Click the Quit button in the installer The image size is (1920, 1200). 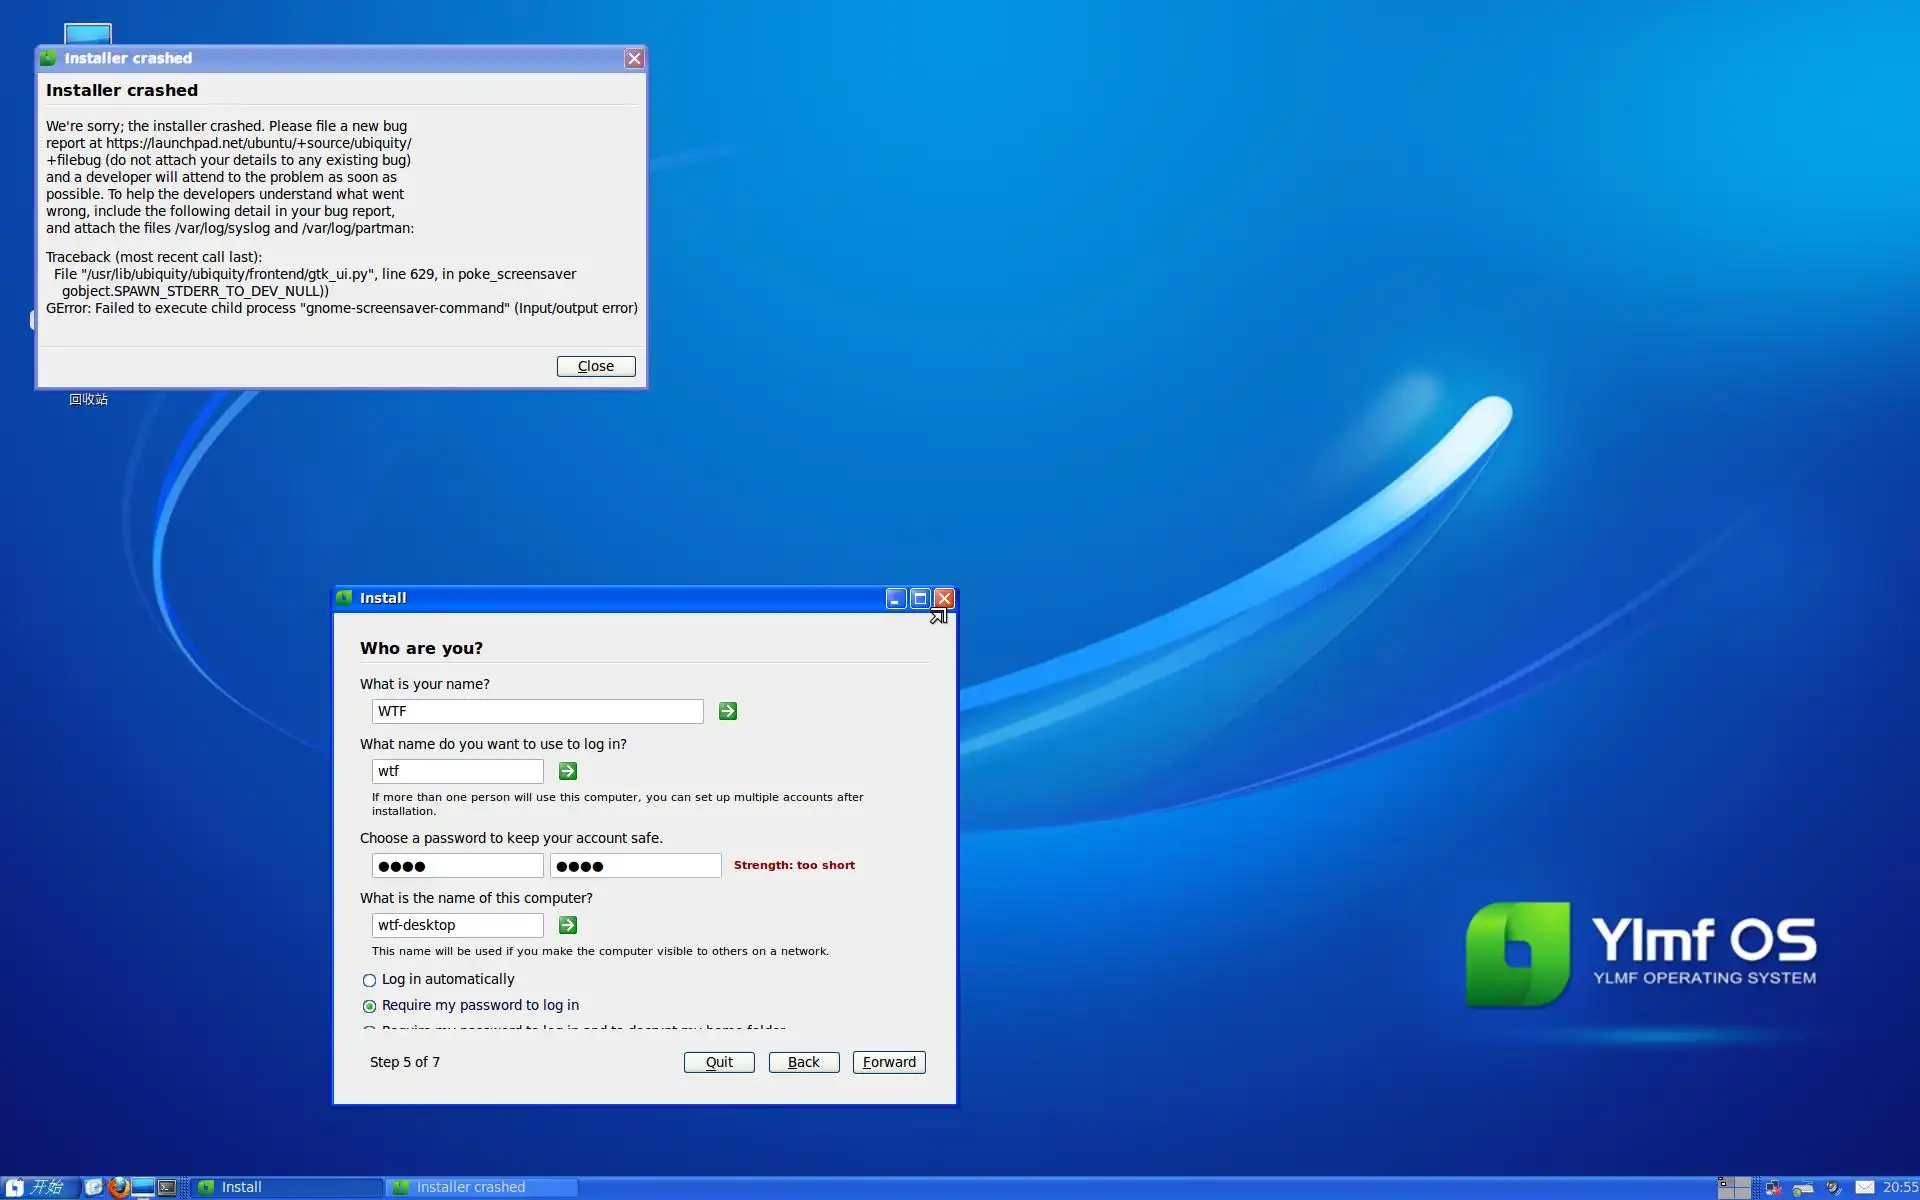(718, 1062)
